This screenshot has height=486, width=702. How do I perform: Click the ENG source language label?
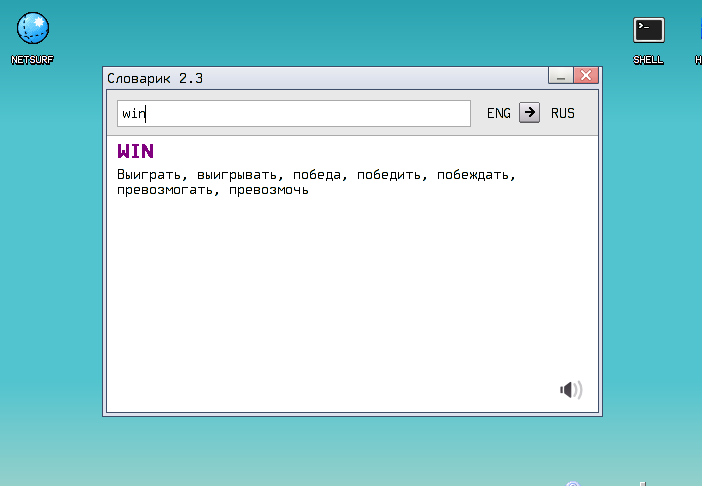point(499,113)
